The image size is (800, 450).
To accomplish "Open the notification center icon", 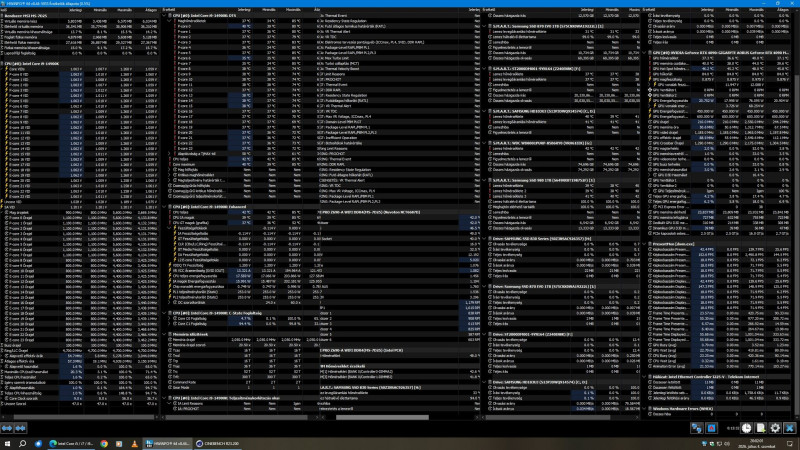I will click(790, 444).
